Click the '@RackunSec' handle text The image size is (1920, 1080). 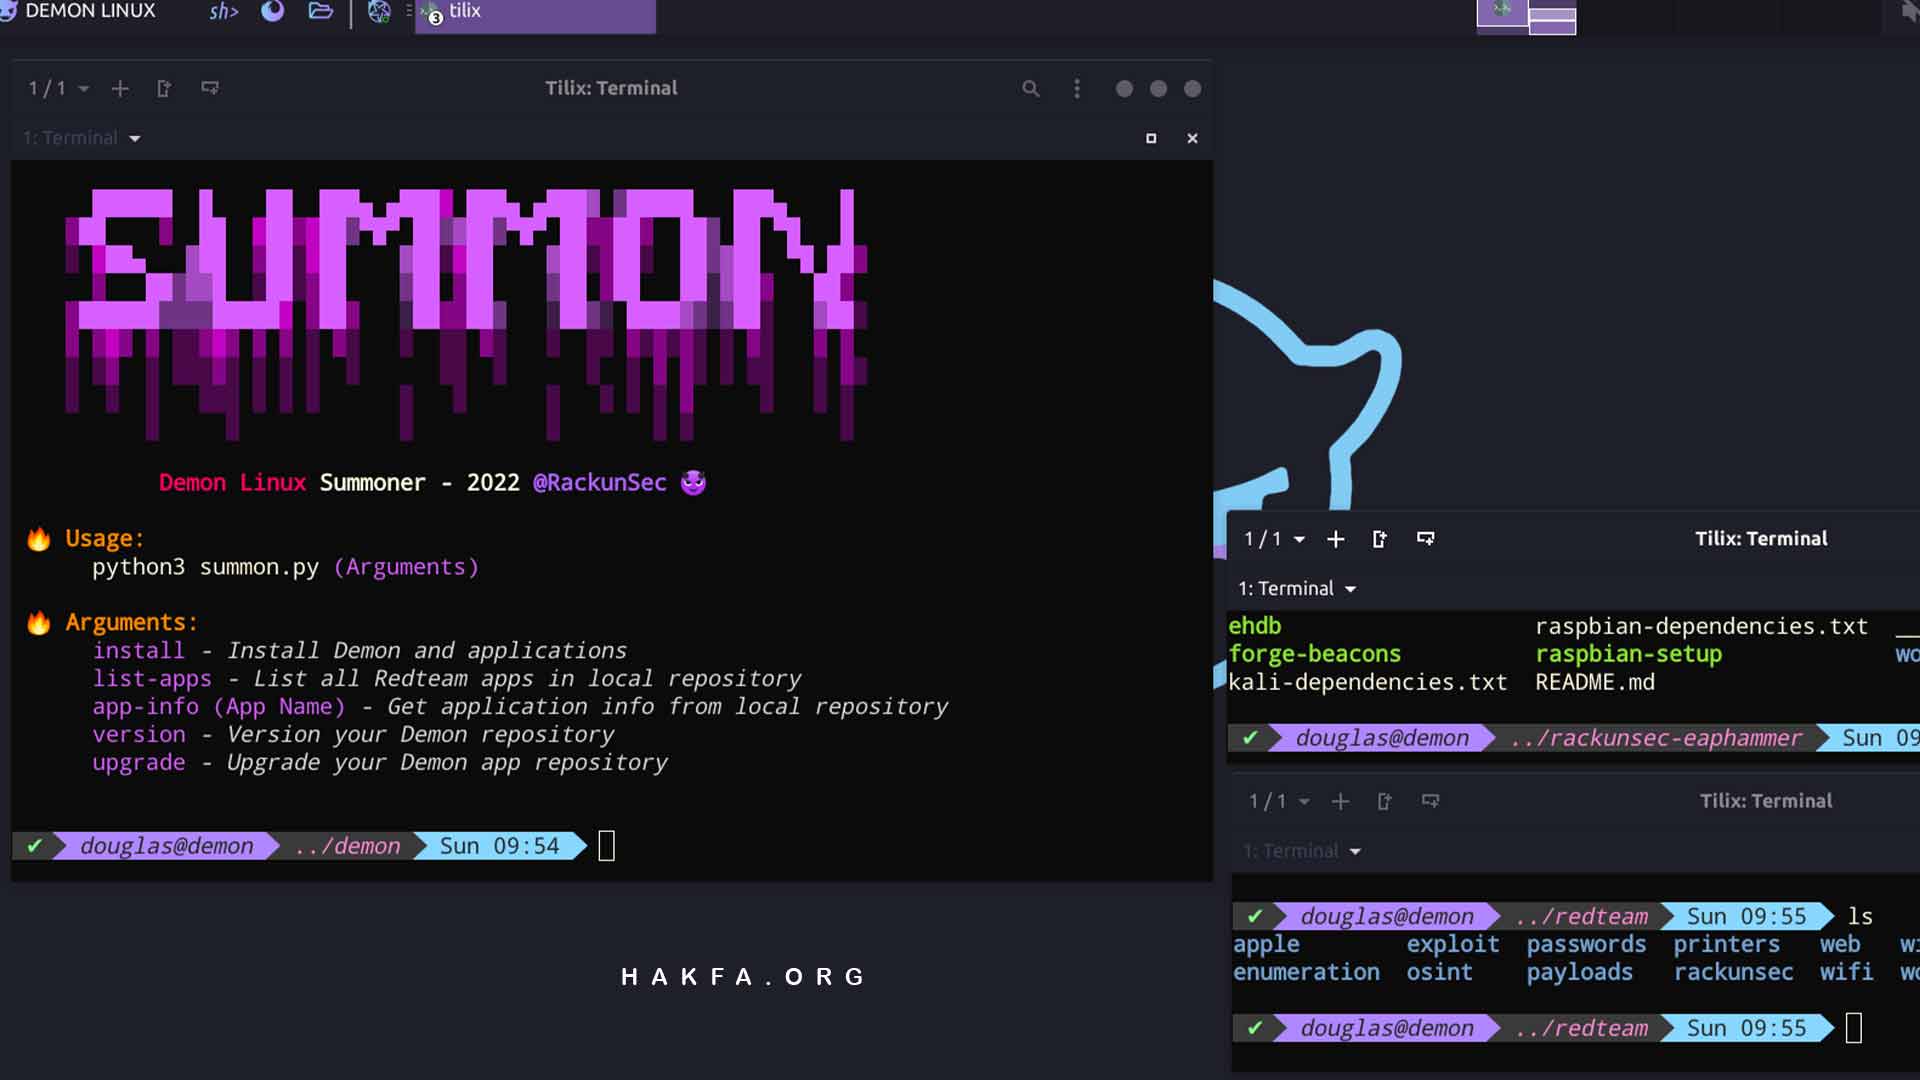click(600, 483)
